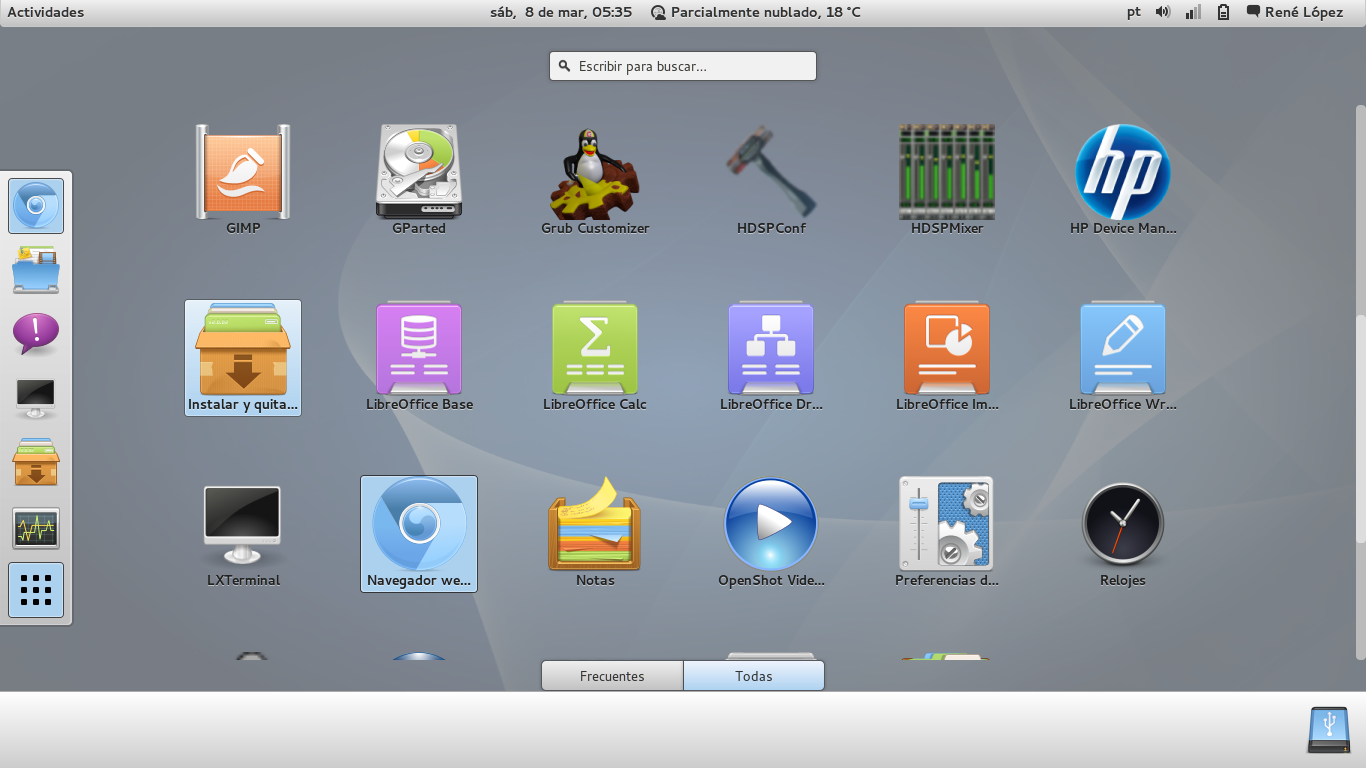
Task: Open the Notas application
Action: point(595,534)
